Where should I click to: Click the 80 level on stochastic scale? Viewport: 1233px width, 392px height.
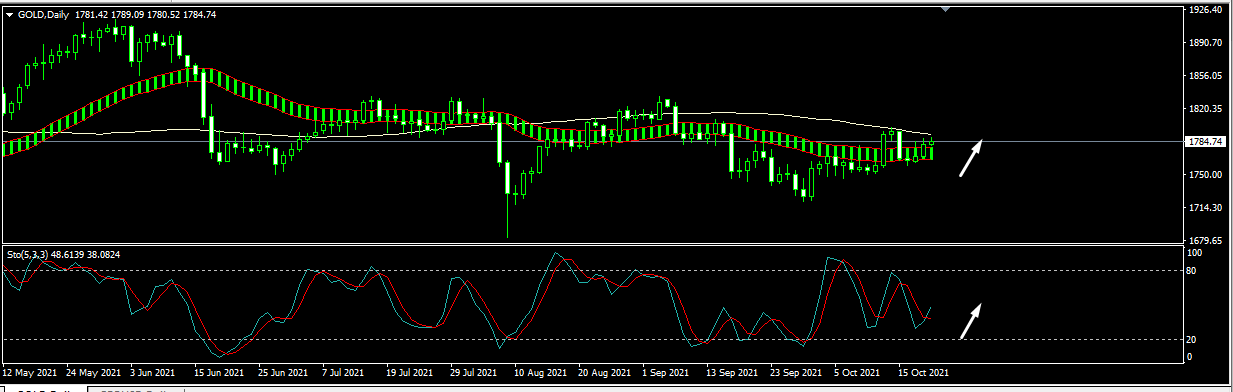(1192, 271)
